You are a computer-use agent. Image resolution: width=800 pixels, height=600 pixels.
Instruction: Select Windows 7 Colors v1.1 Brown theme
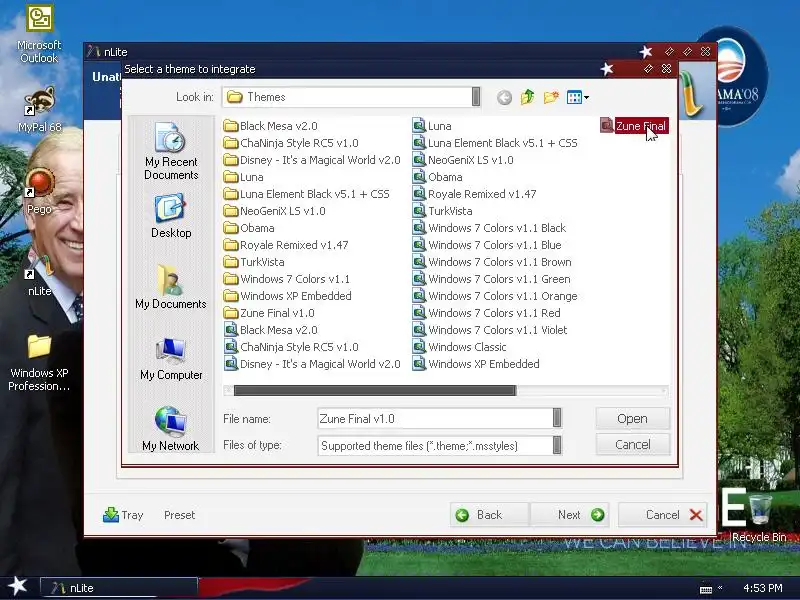(x=492, y=262)
